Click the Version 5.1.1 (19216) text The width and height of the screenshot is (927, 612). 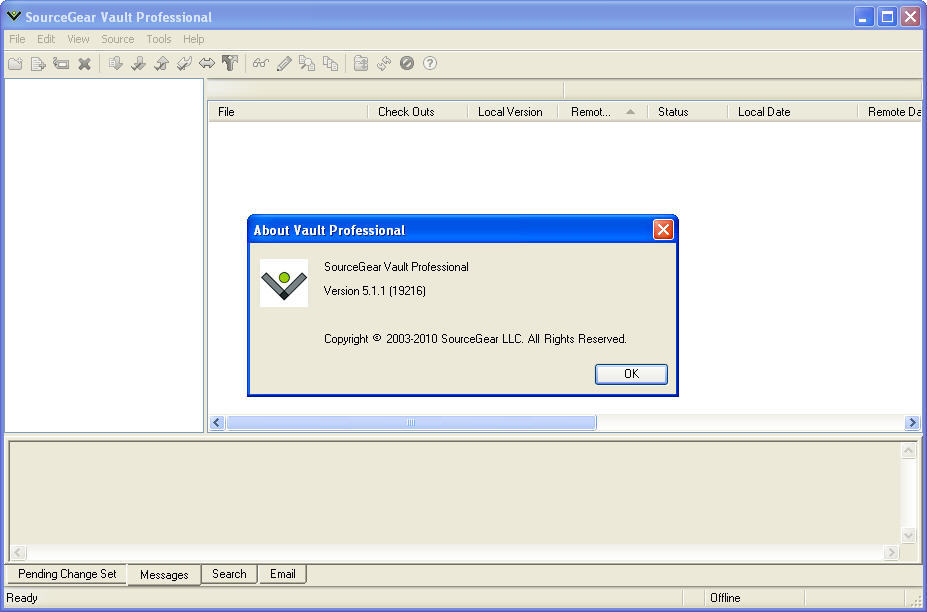coord(375,291)
